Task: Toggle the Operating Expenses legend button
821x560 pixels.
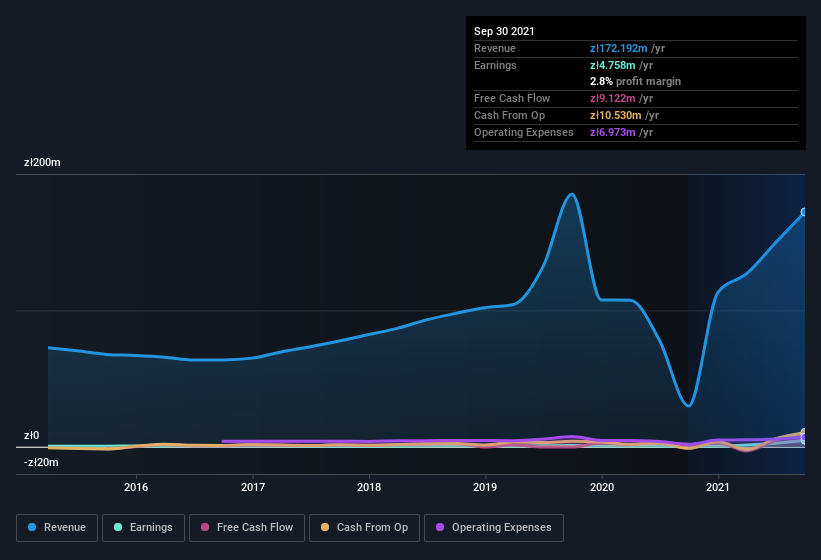Action: pos(494,528)
